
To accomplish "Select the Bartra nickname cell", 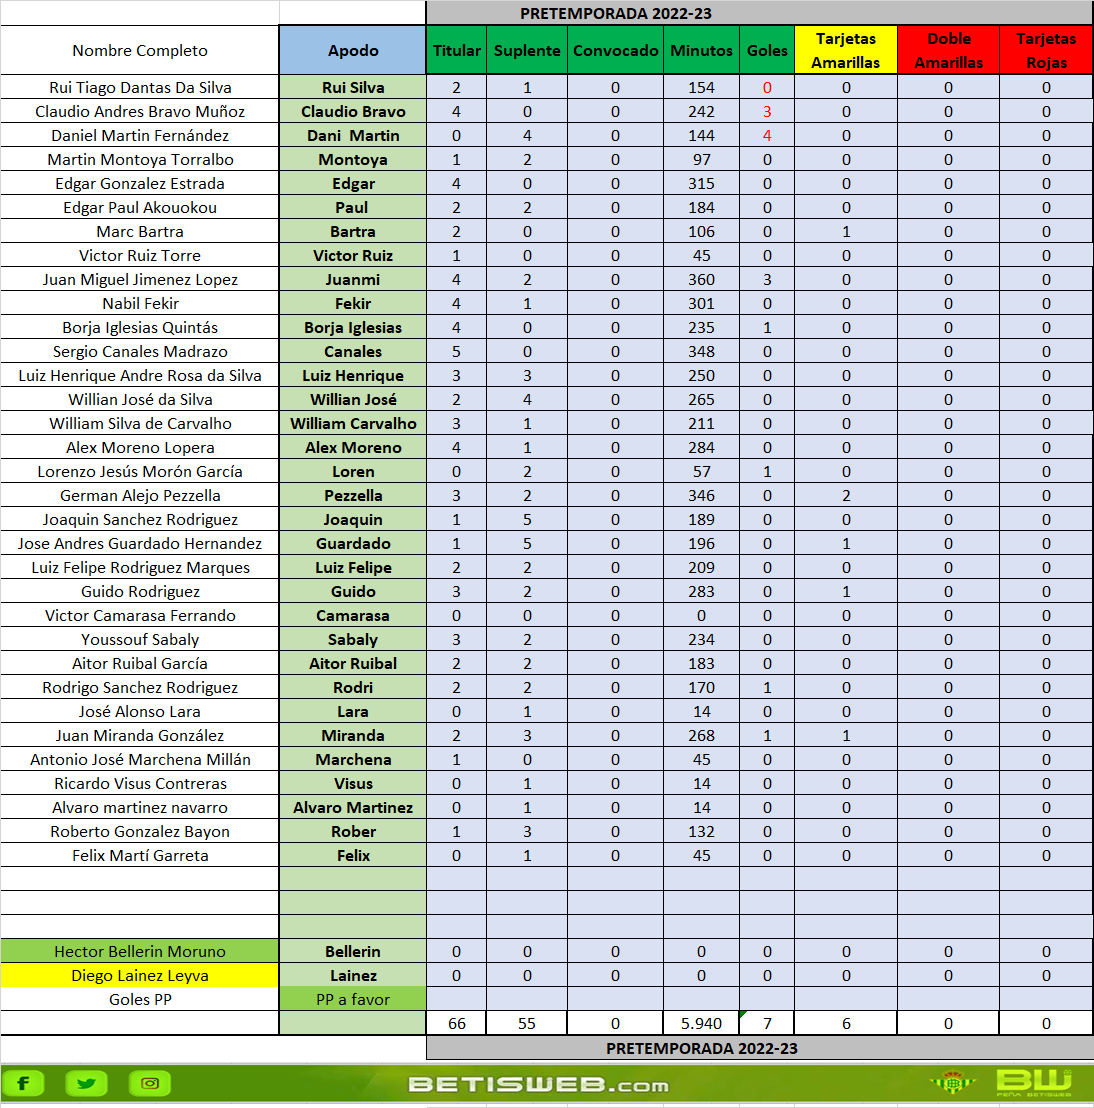I will pos(353,232).
